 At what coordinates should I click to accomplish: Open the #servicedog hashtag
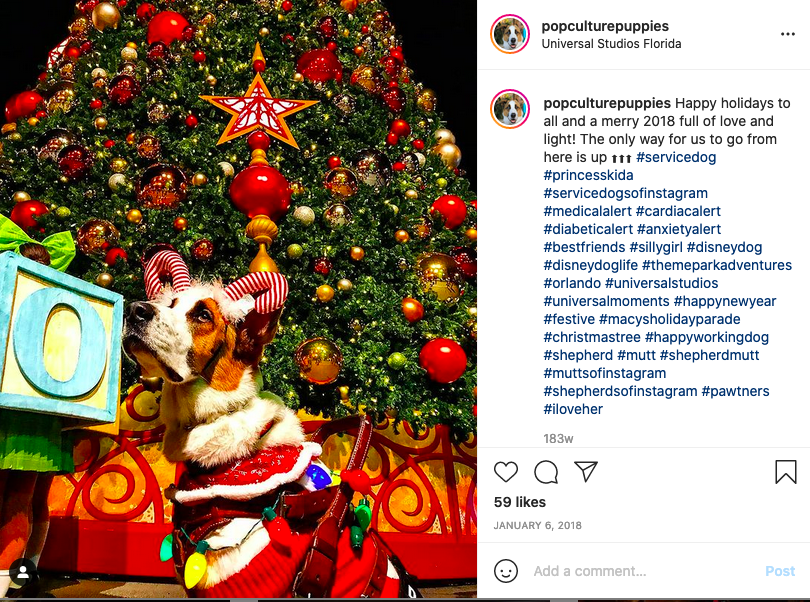coord(676,157)
